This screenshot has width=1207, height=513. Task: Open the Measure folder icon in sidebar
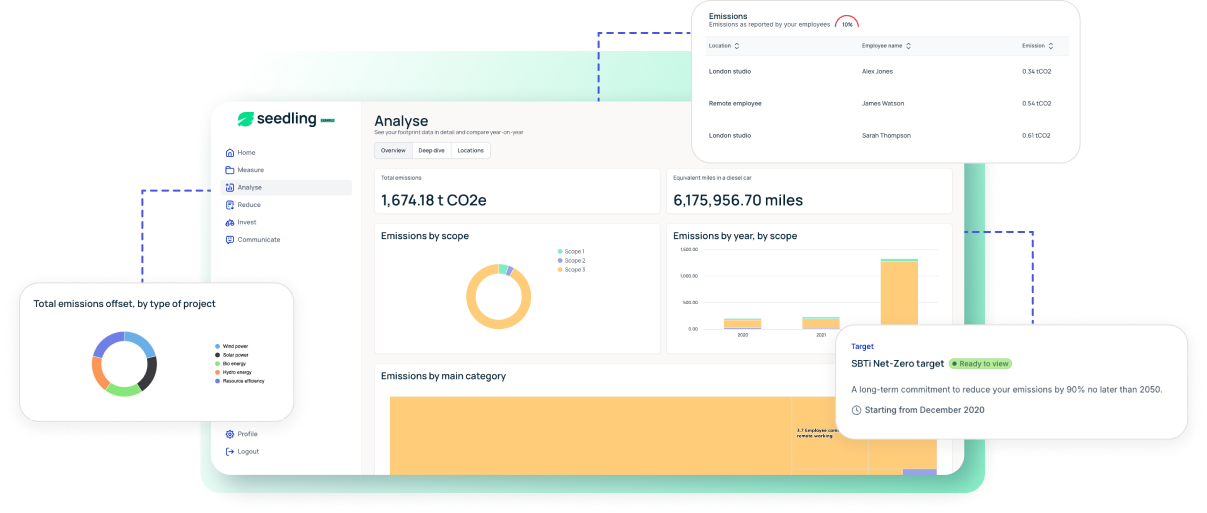tap(230, 170)
